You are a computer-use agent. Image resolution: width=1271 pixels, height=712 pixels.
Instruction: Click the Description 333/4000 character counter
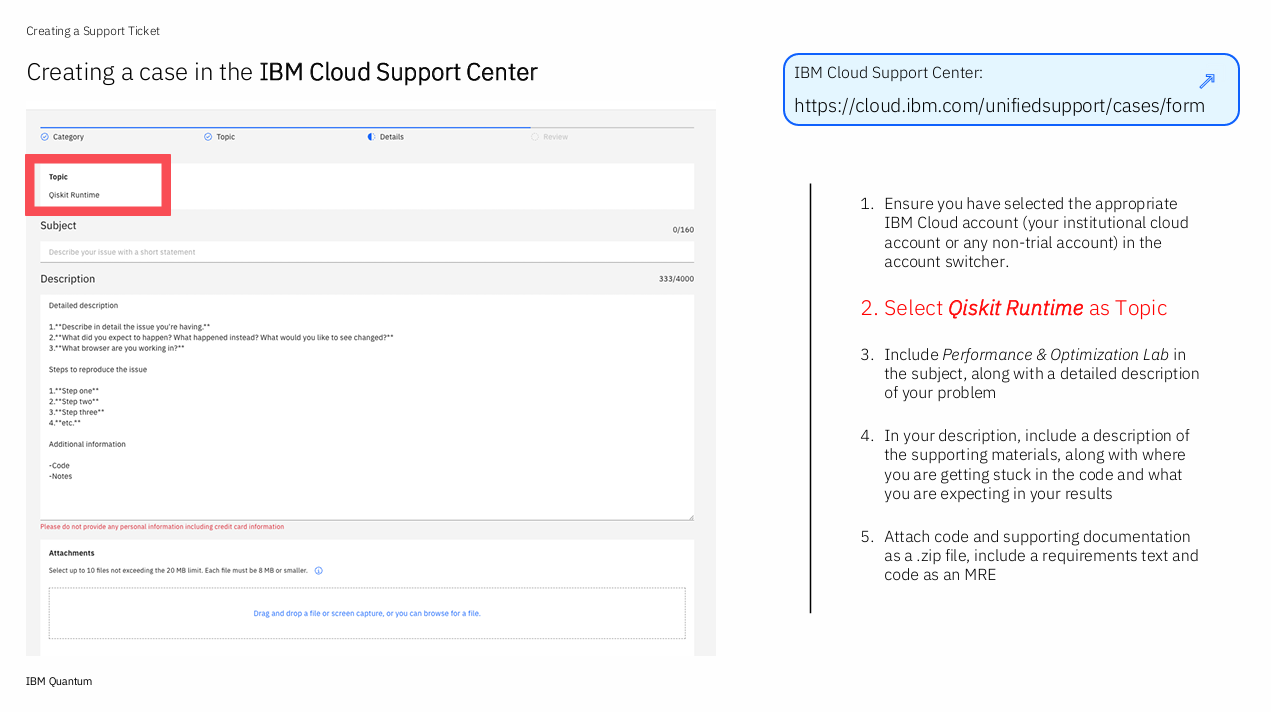(676, 279)
